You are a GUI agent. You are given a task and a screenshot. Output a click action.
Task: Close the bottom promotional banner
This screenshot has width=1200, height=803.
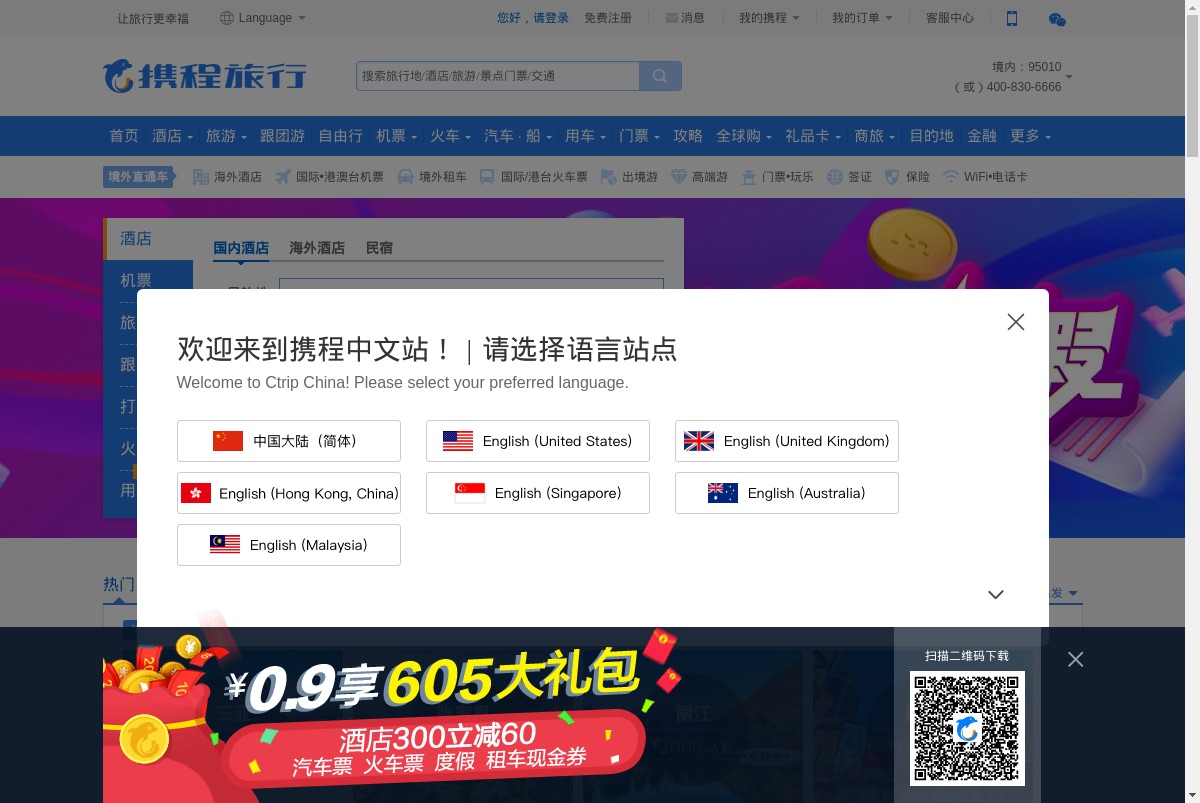[x=1075, y=659]
